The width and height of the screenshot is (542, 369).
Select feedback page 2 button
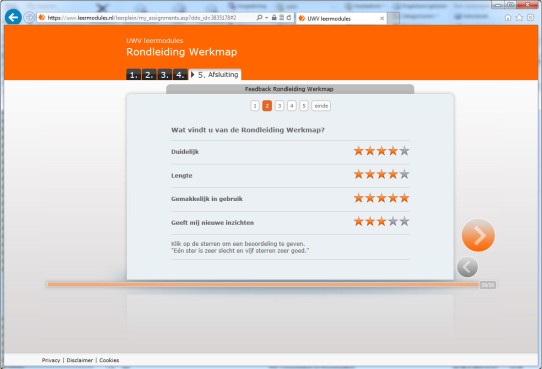click(x=267, y=106)
